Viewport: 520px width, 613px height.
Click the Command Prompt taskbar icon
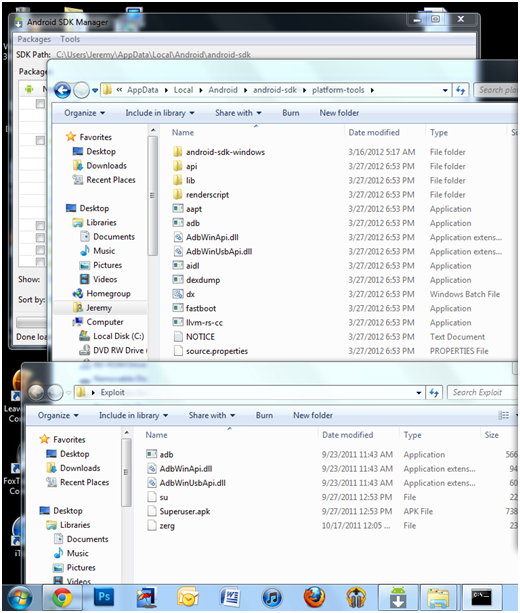pyautogui.click(x=481, y=597)
